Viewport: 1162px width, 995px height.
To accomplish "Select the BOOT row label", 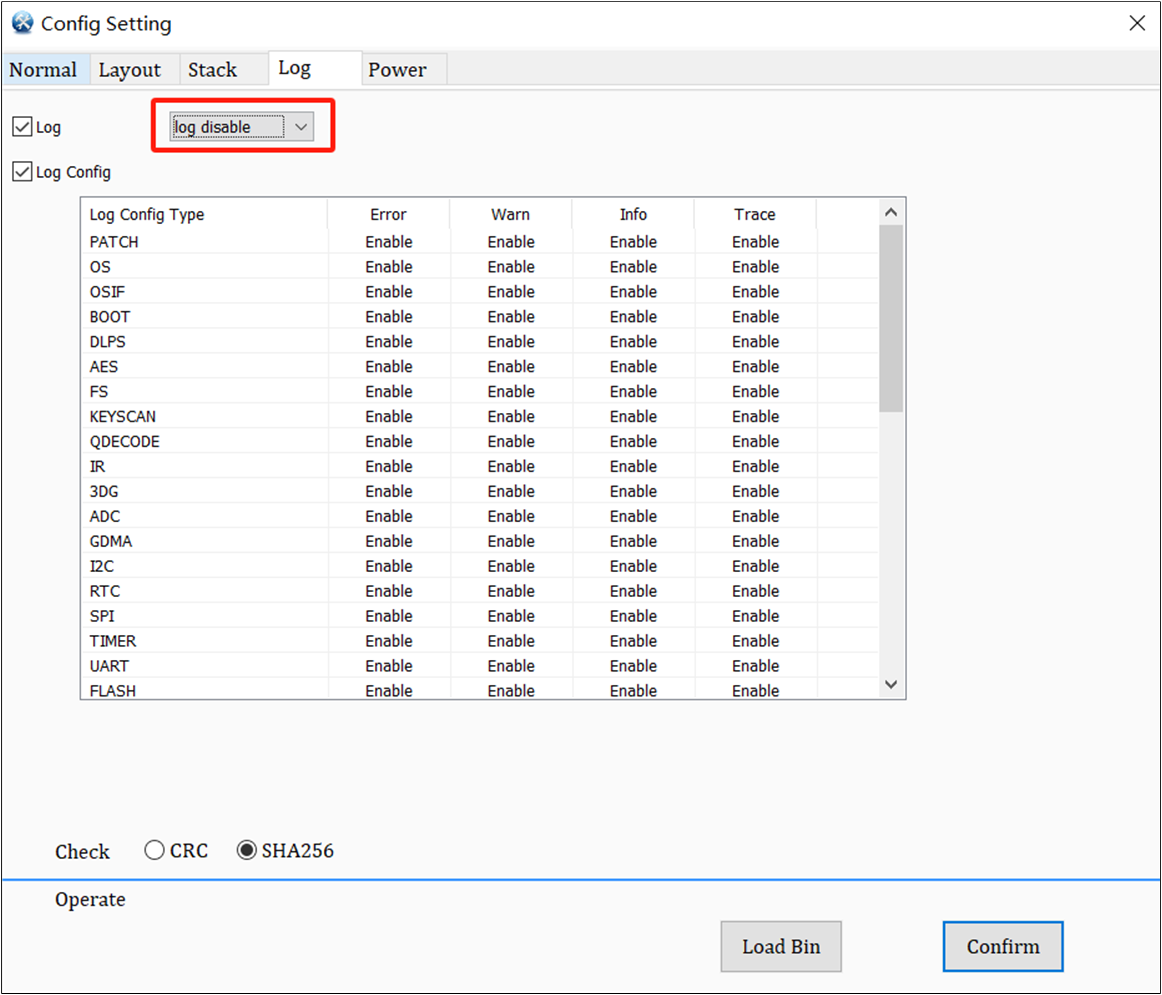I will pos(110,317).
